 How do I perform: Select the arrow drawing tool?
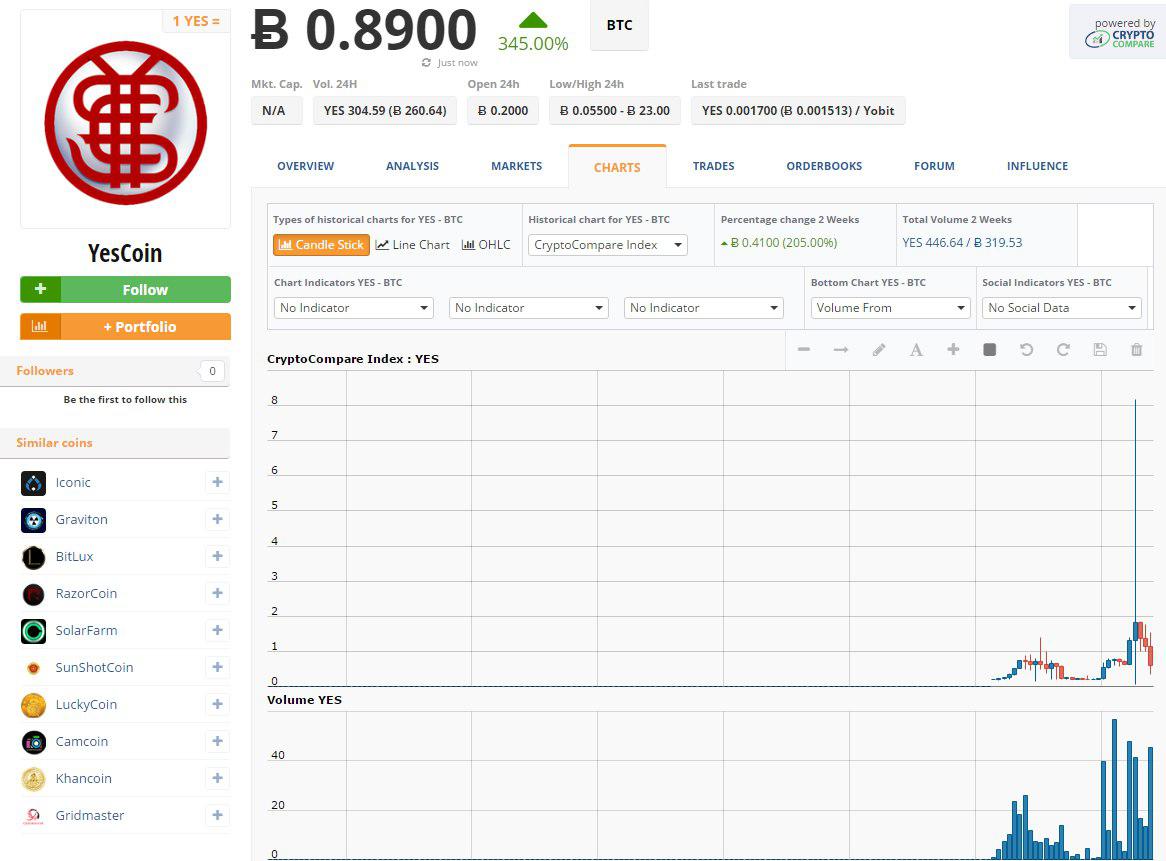(x=841, y=349)
